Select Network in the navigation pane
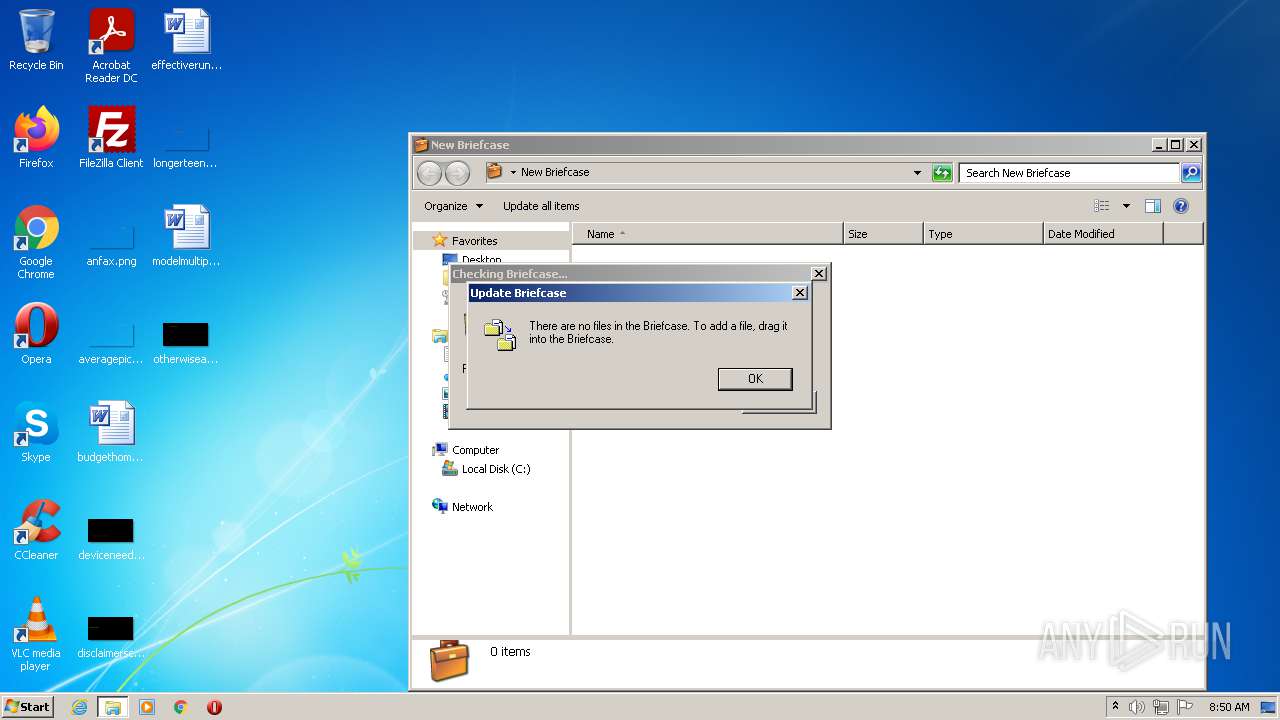1280x720 pixels. 472,507
